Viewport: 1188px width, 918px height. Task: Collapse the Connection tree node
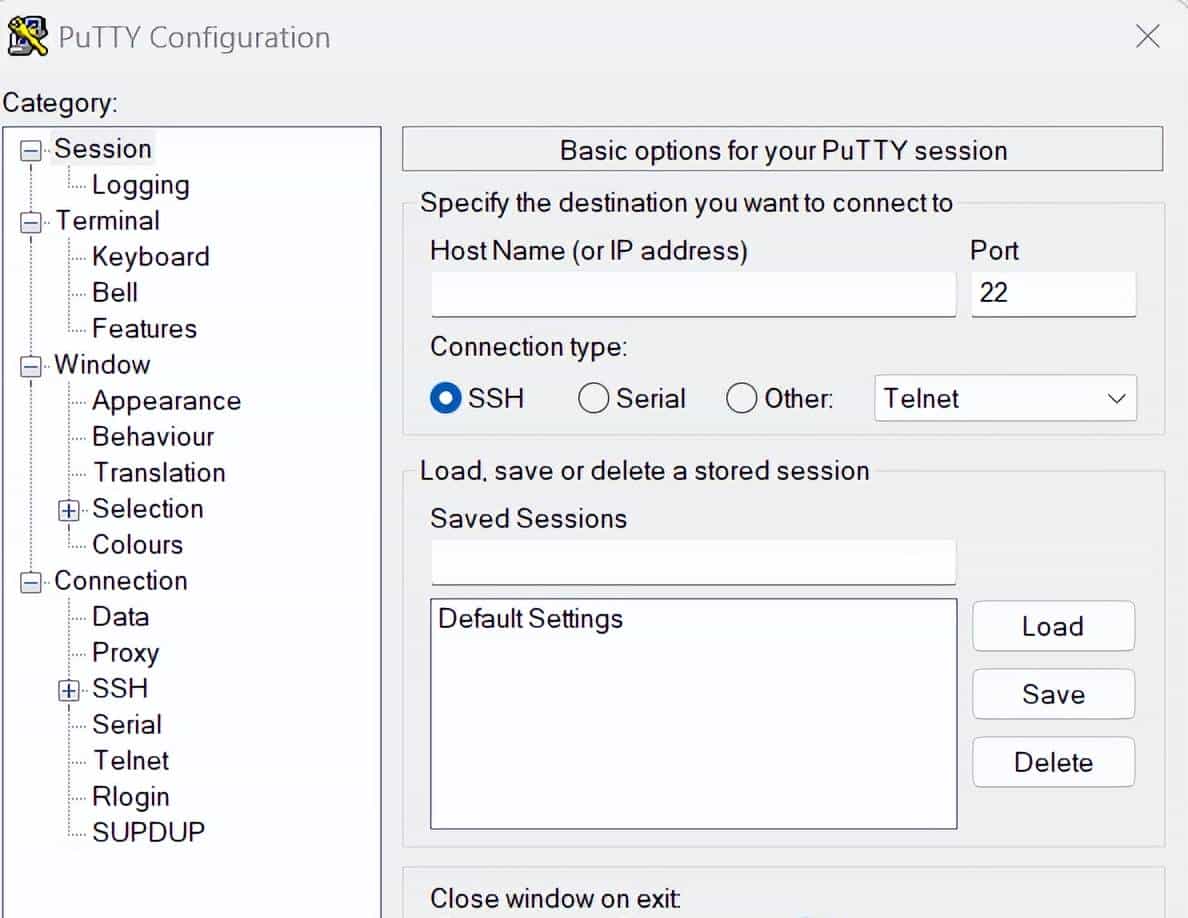[x=32, y=582]
